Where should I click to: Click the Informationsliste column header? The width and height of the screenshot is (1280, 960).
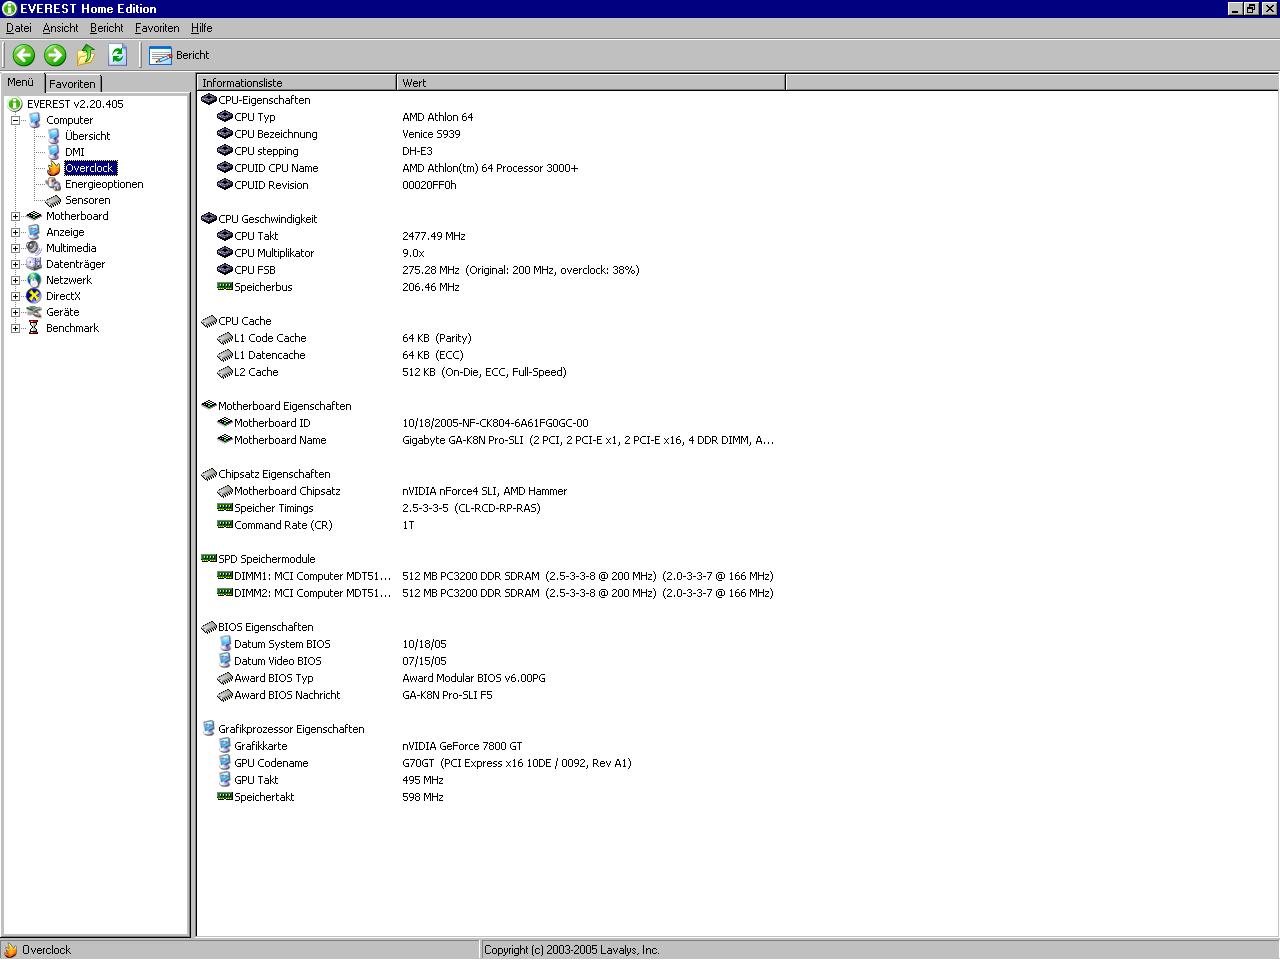click(297, 83)
